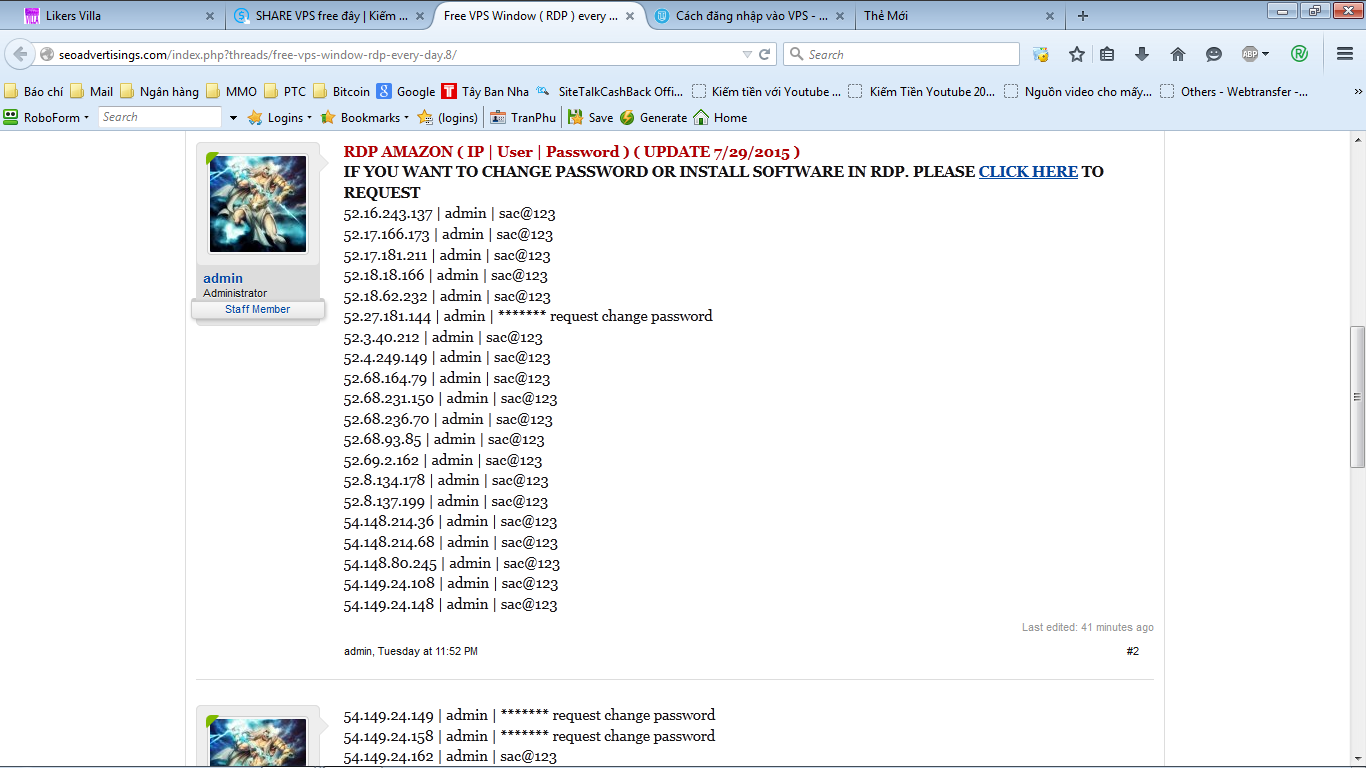Open admin's avatar in post #2
This screenshot has height=768, width=1366.
click(x=258, y=204)
